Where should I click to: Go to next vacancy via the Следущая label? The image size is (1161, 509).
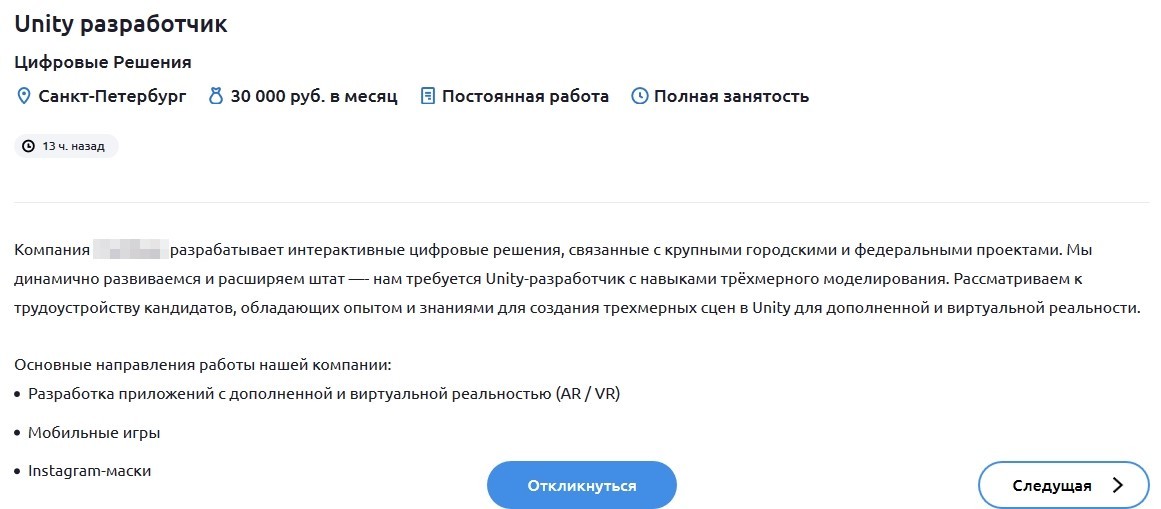point(1051,486)
